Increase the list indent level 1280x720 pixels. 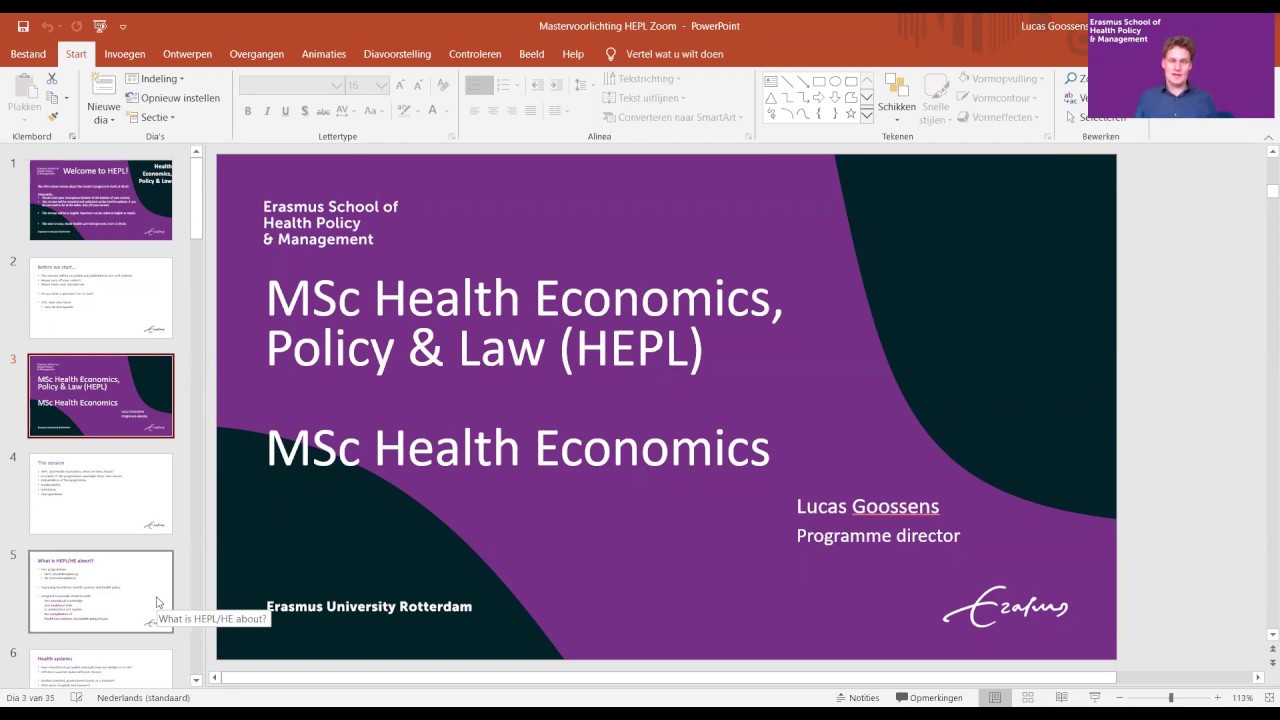coord(556,85)
